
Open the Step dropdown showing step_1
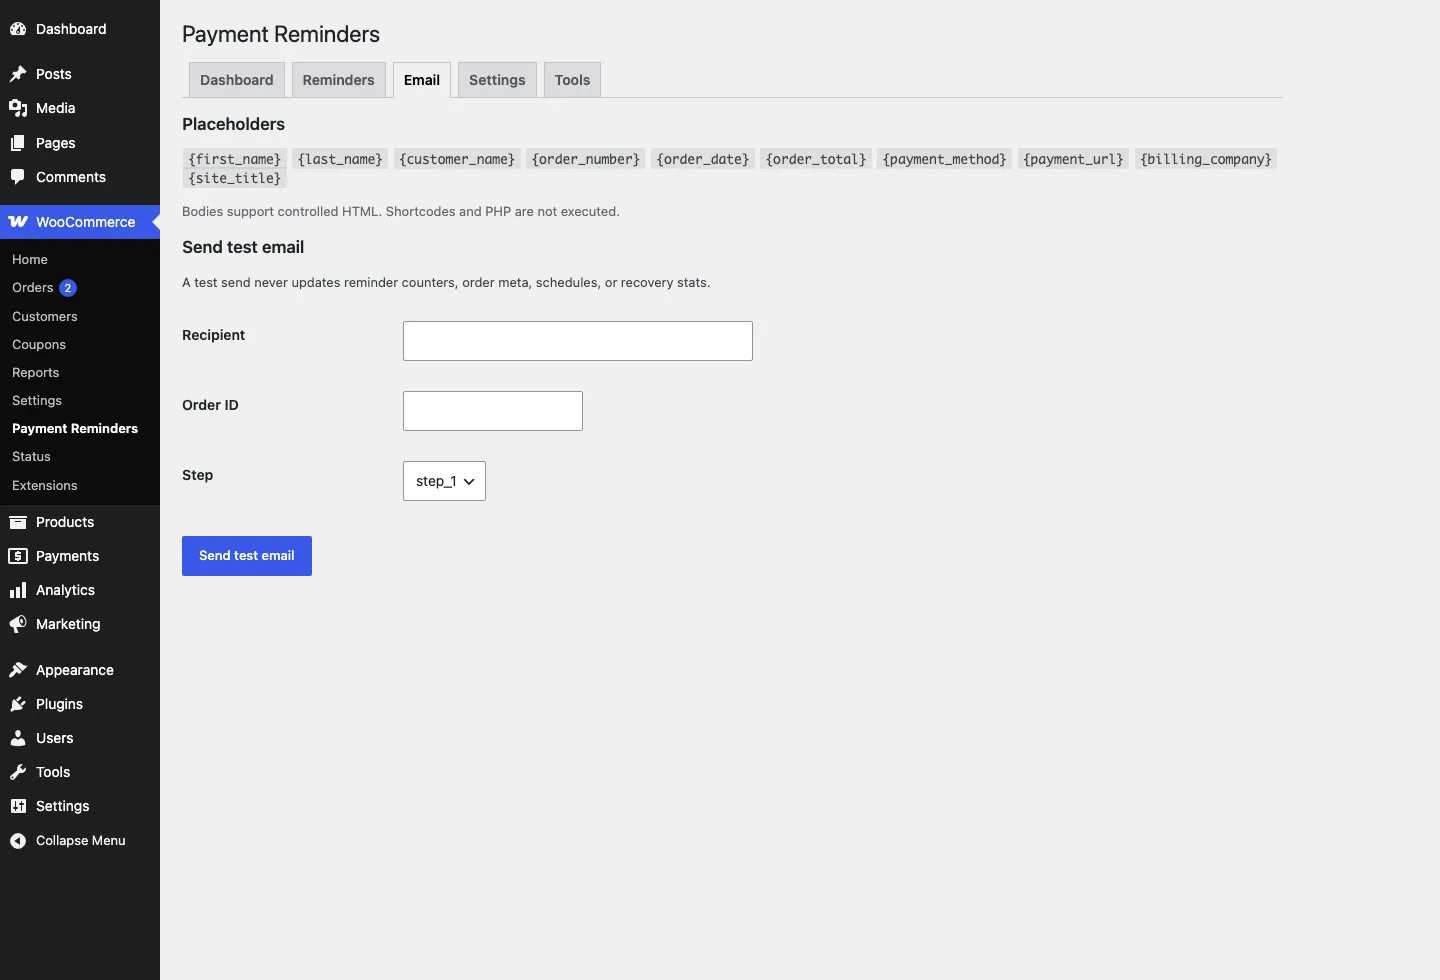click(x=444, y=481)
